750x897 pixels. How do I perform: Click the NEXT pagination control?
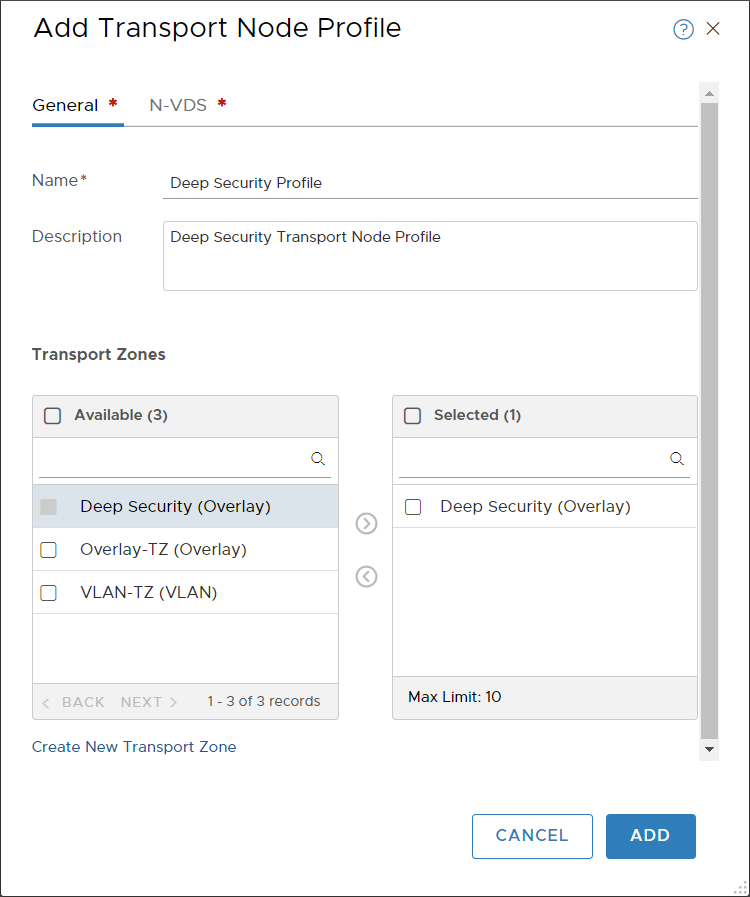pos(149,702)
